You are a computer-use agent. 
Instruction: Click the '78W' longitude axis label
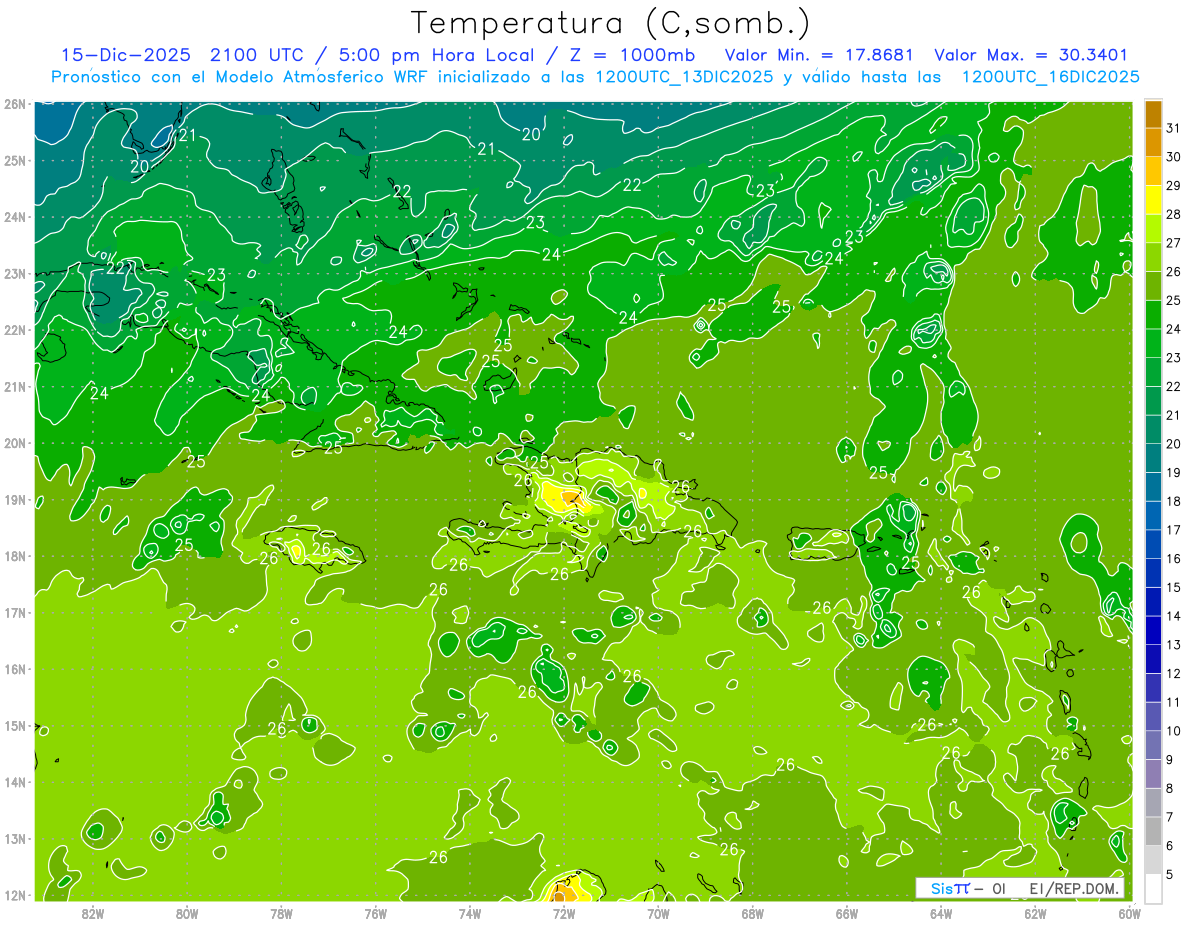[281, 913]
